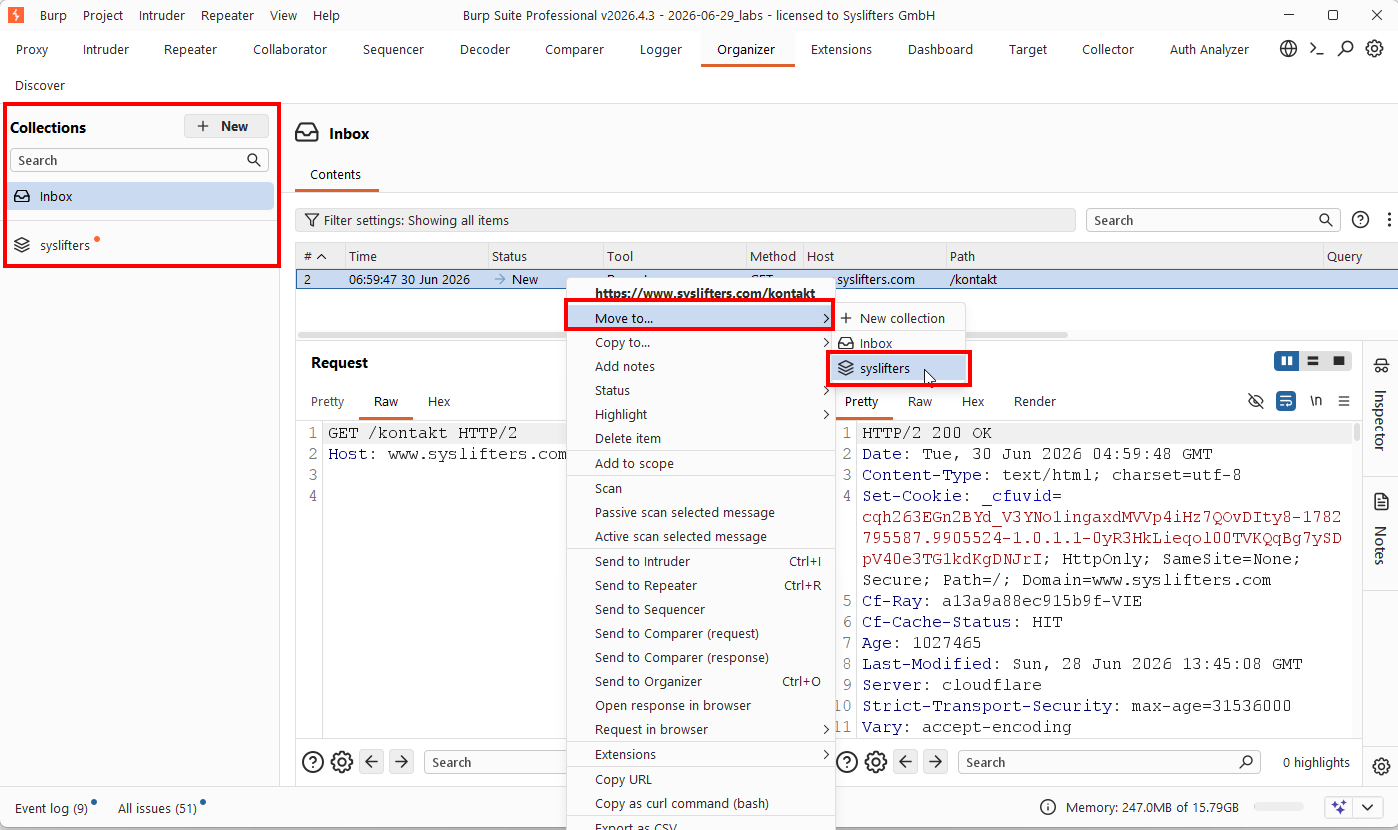Open the Auth Analyzer tab

click(x=1209, y=49)
